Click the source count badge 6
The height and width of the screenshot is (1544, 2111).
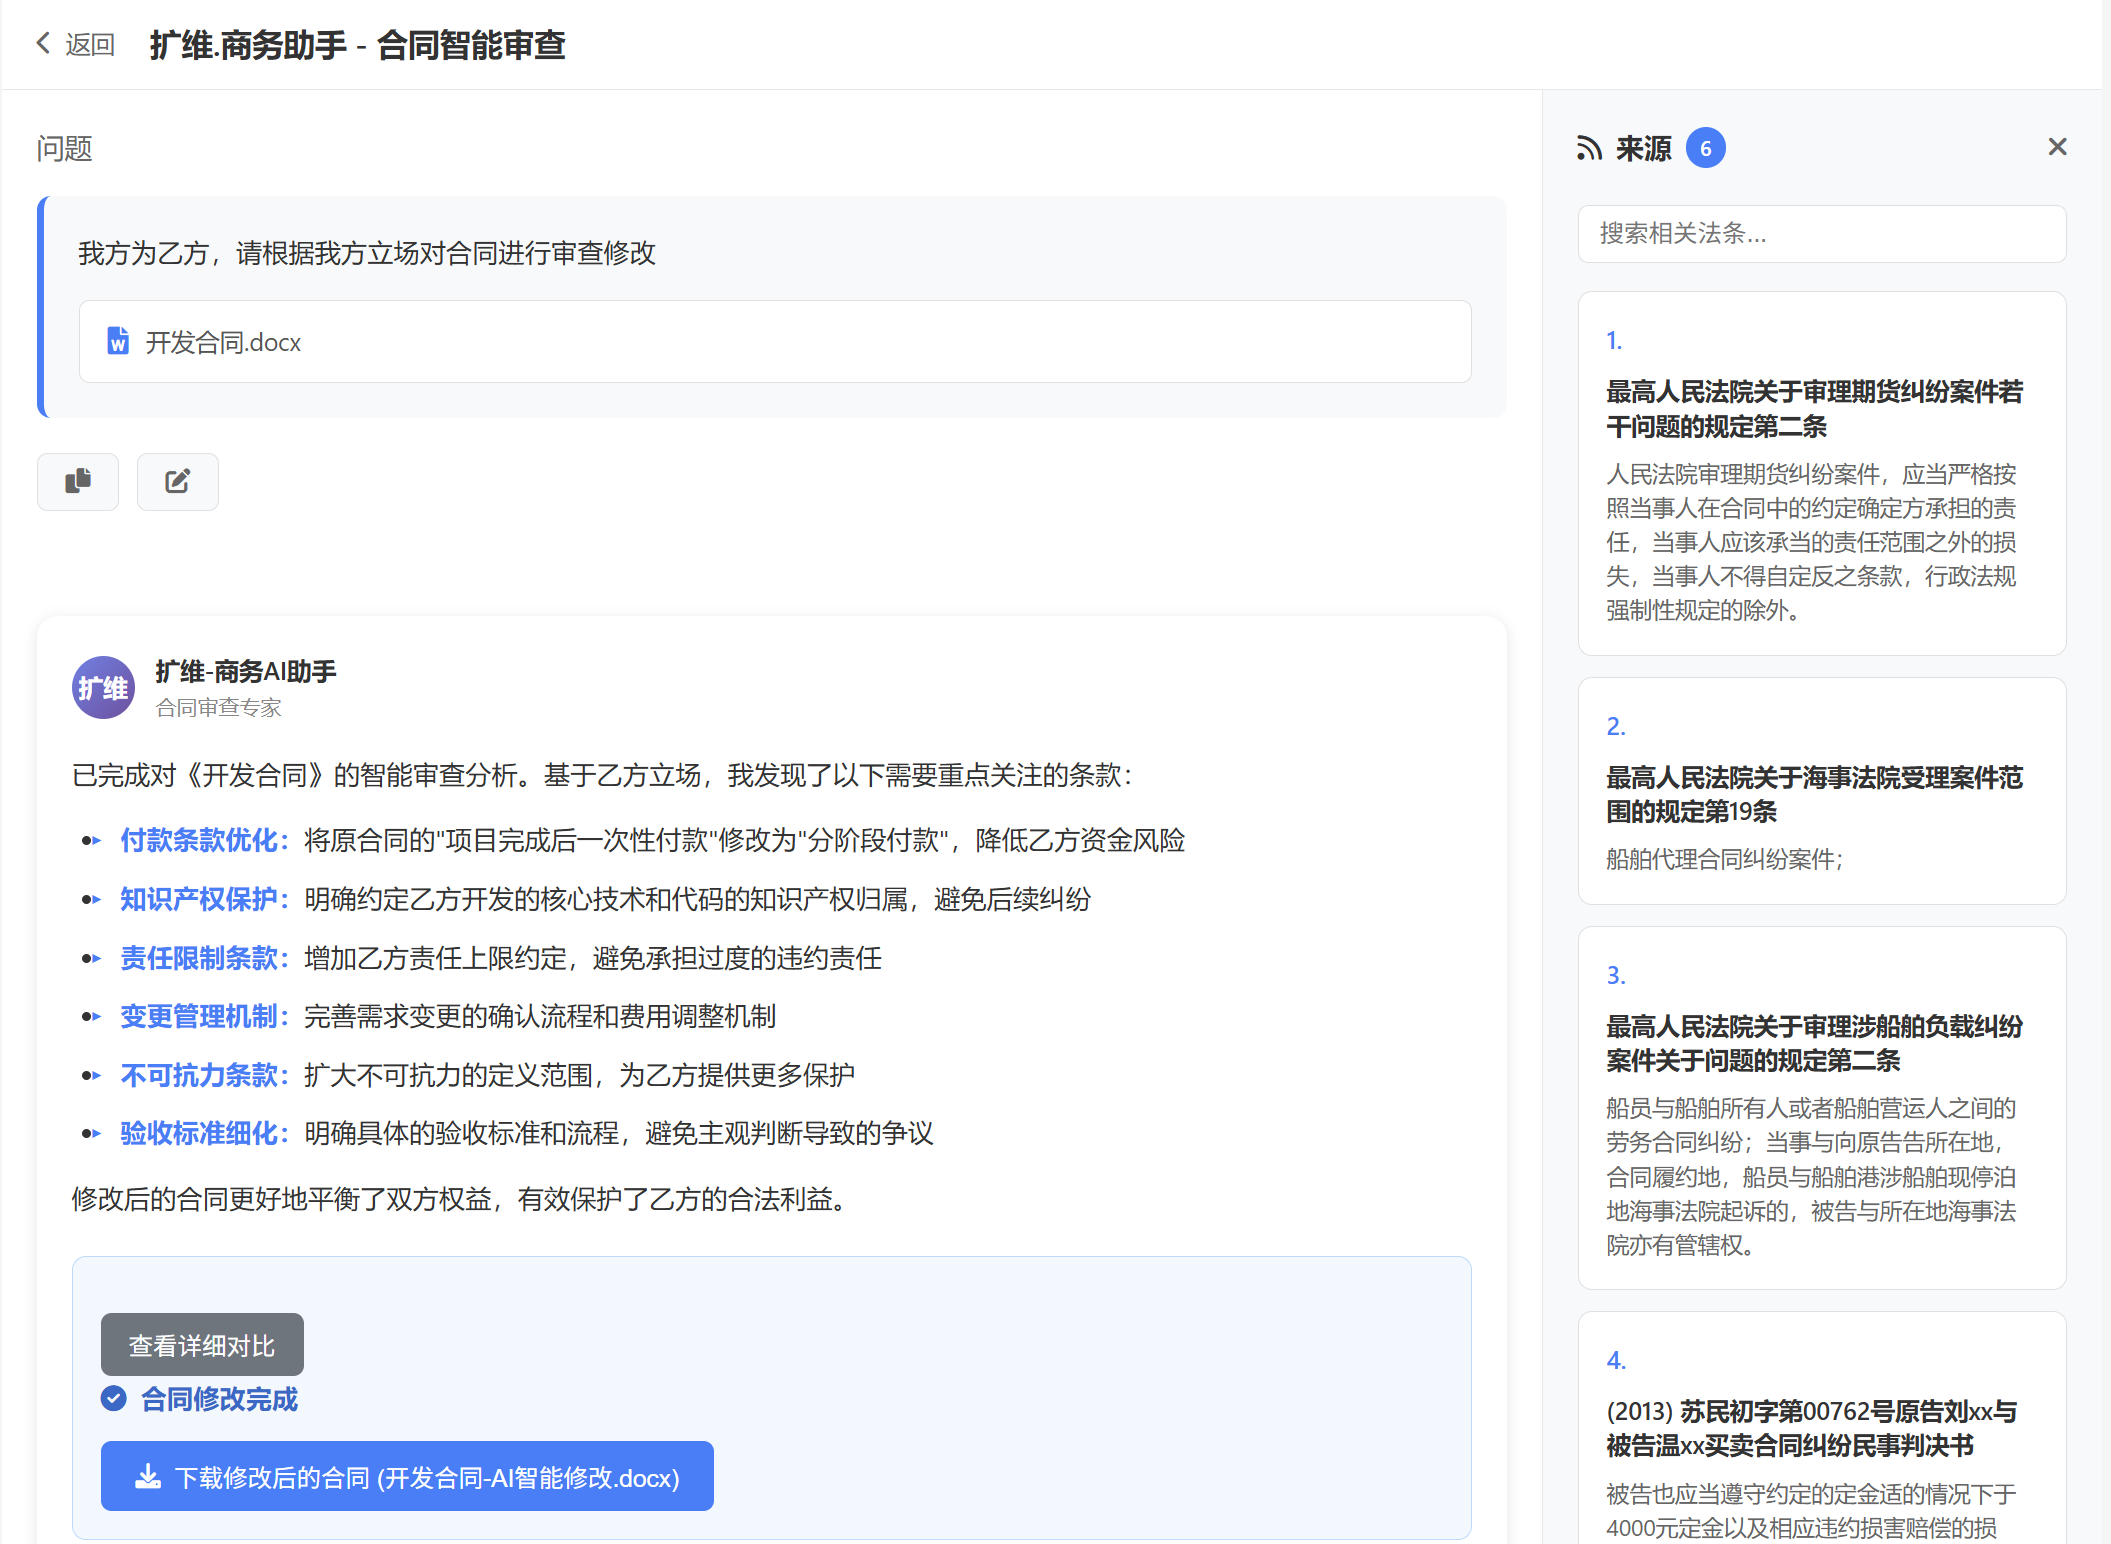pyautogui.click(x=1705, y=149)
